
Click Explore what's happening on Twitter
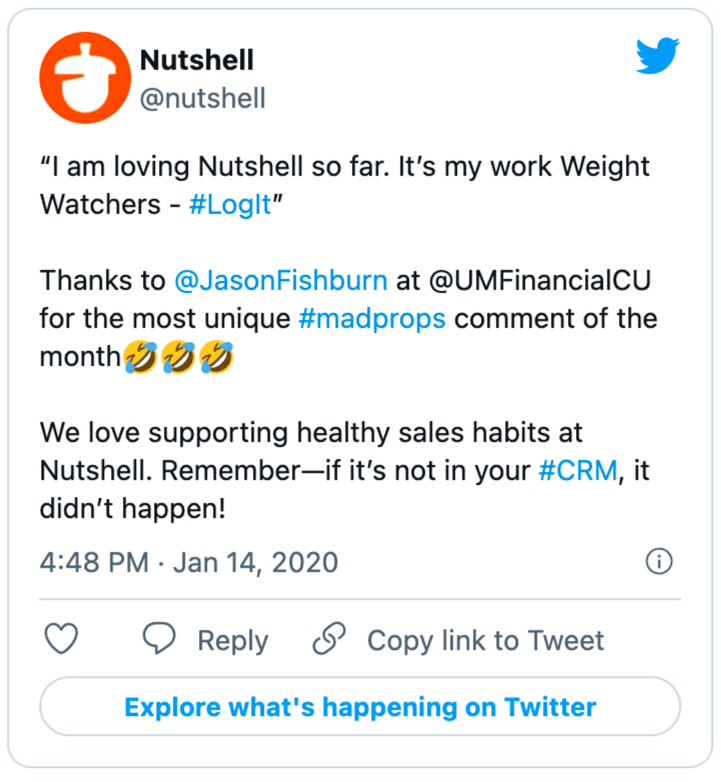(360, 707)
